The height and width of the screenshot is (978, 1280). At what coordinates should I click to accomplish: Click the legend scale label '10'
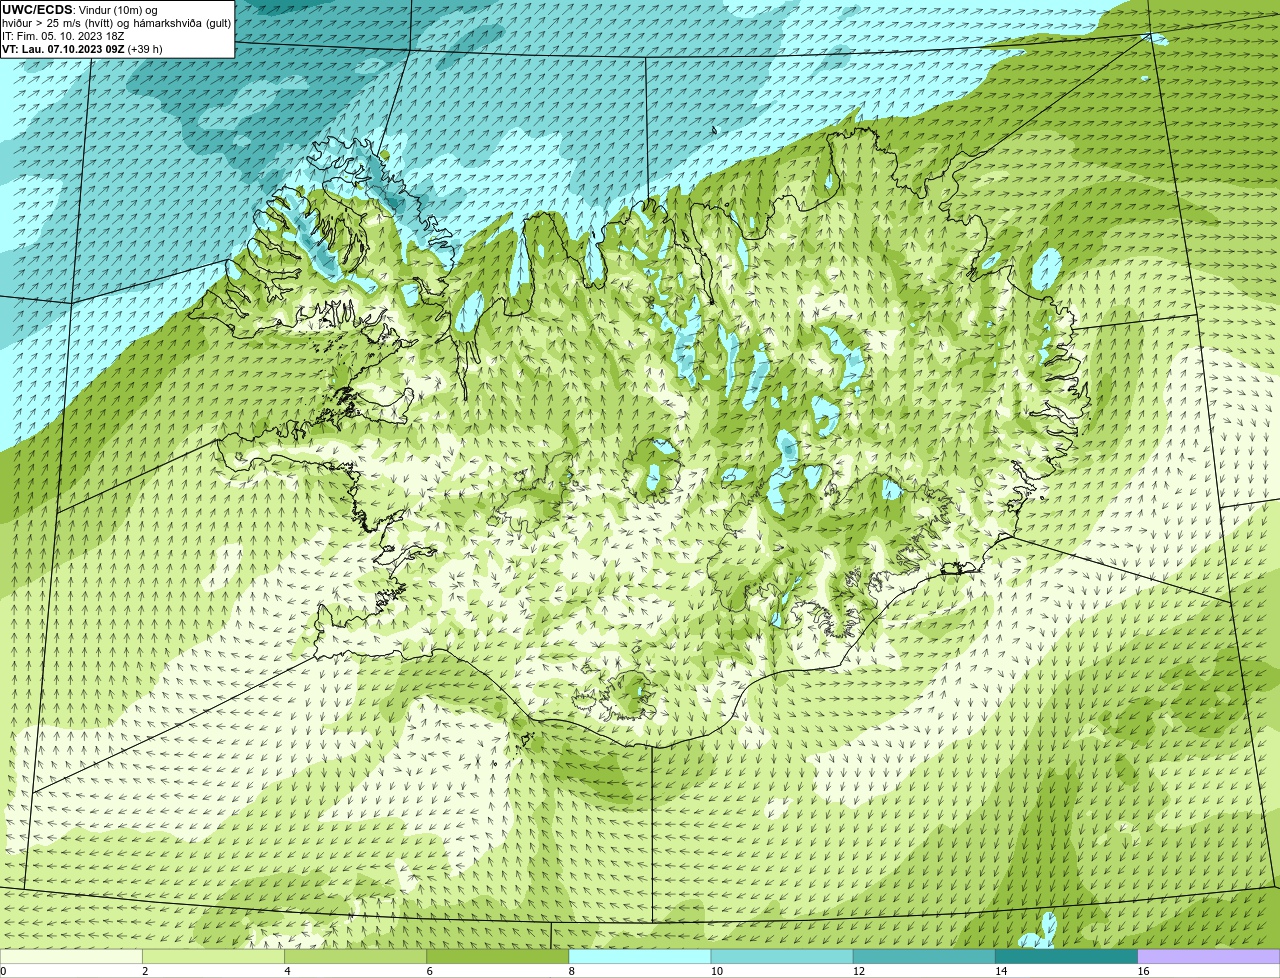pos(716,971)
